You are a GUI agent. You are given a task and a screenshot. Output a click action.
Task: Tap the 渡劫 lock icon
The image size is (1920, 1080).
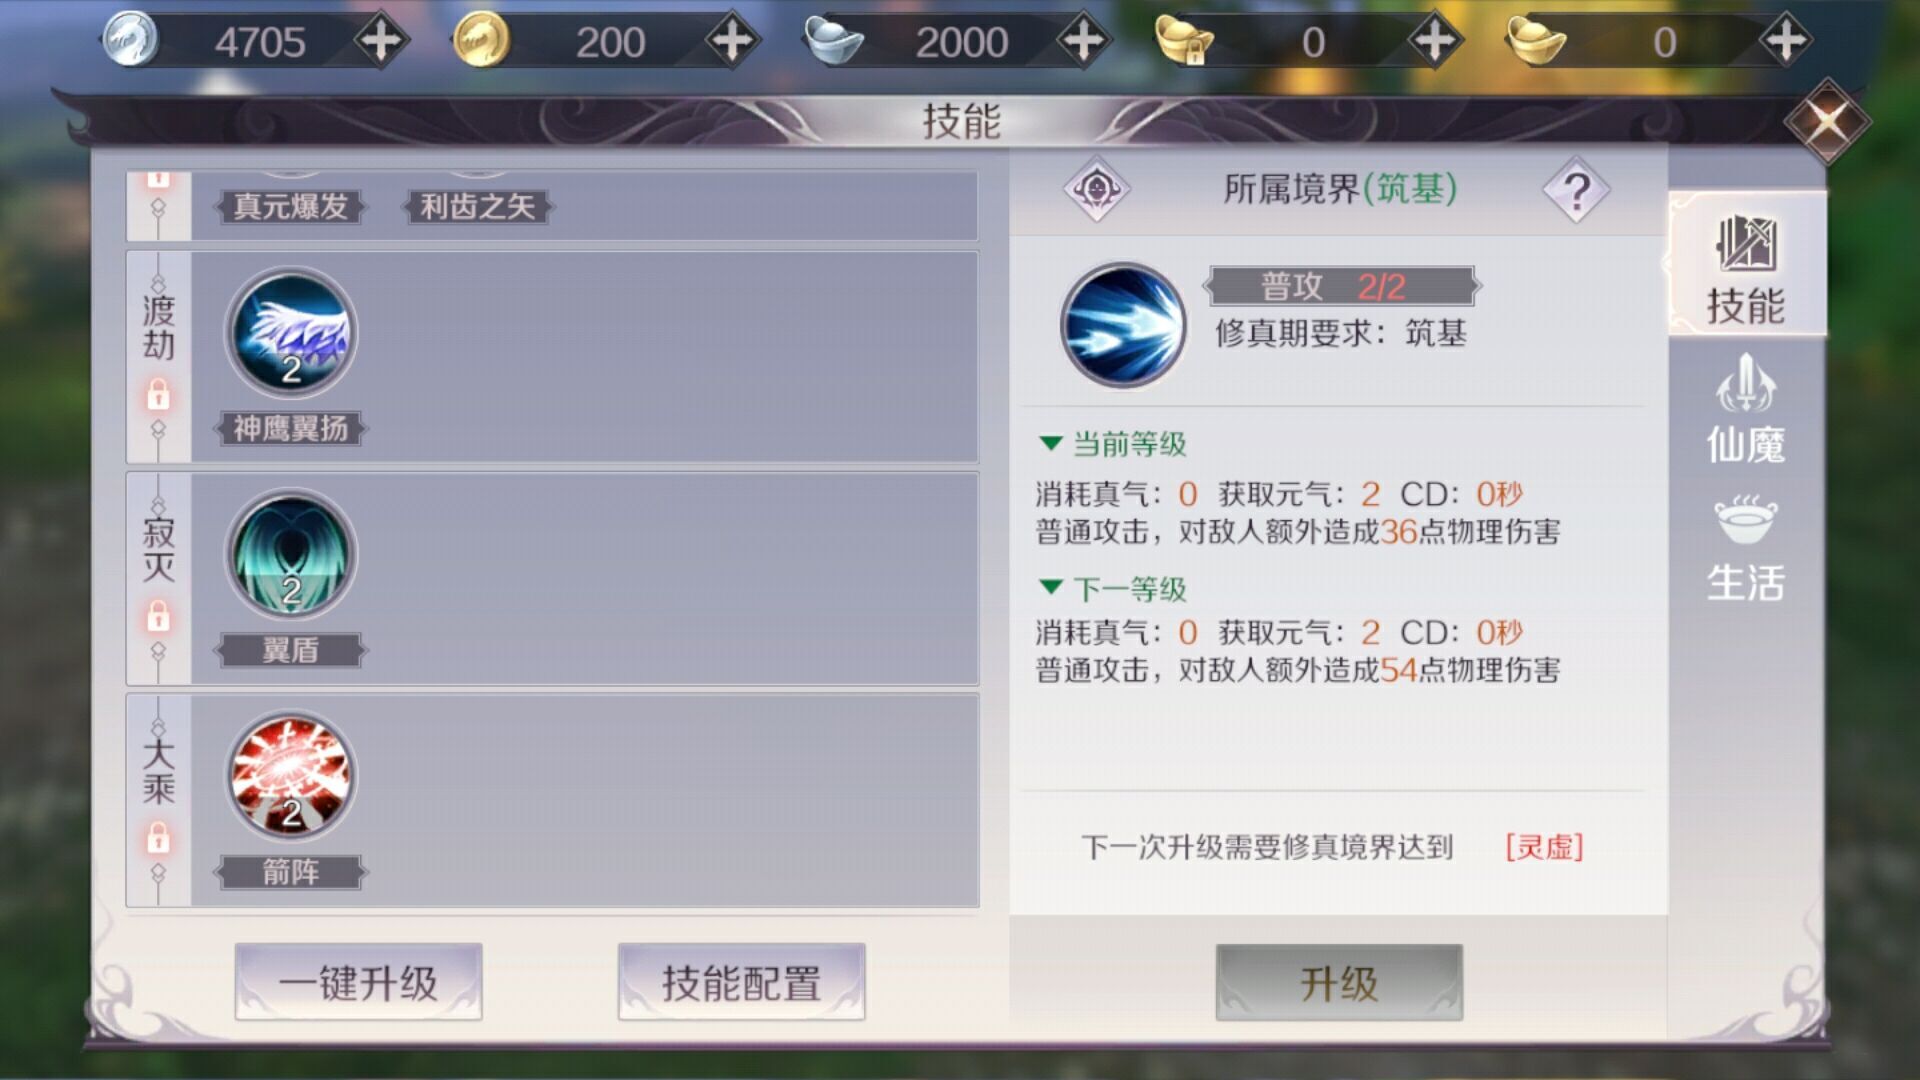coord(158,394)
